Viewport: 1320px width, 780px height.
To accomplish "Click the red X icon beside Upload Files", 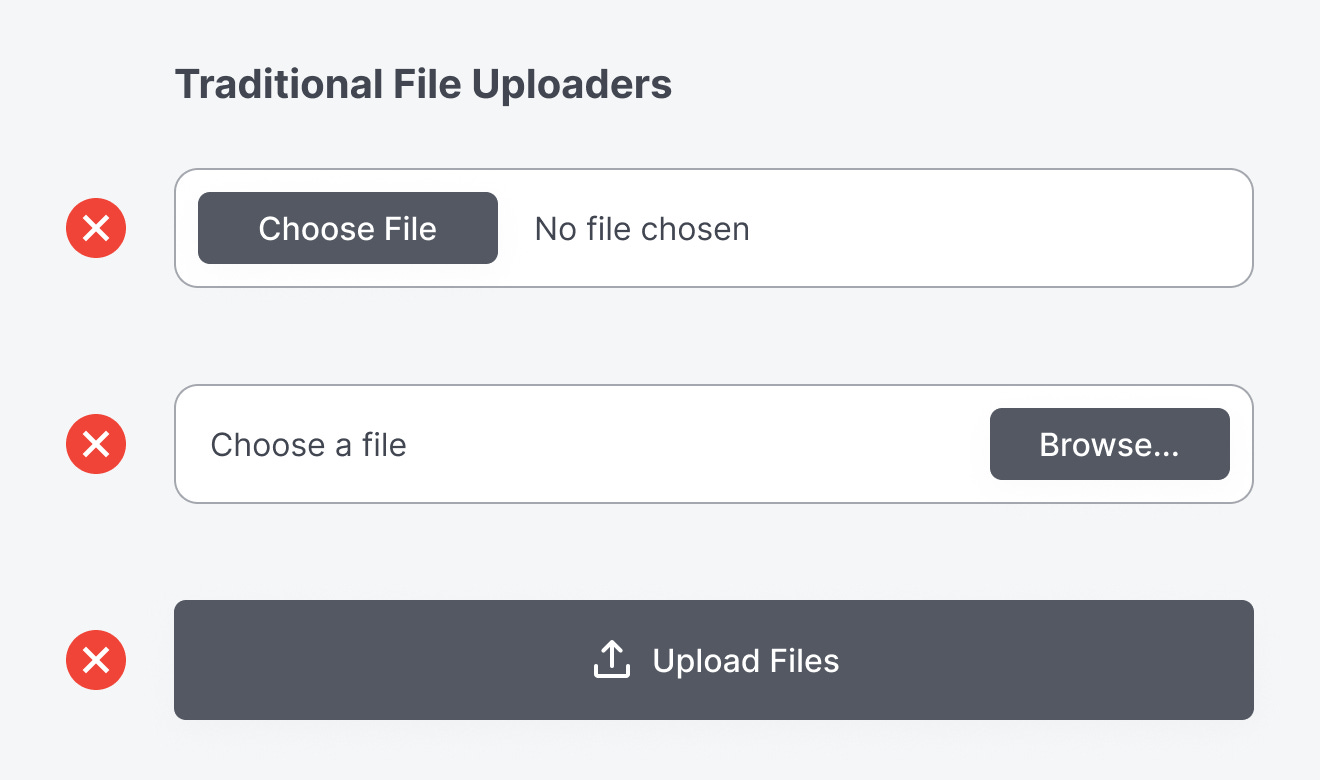I will [96, 660].
